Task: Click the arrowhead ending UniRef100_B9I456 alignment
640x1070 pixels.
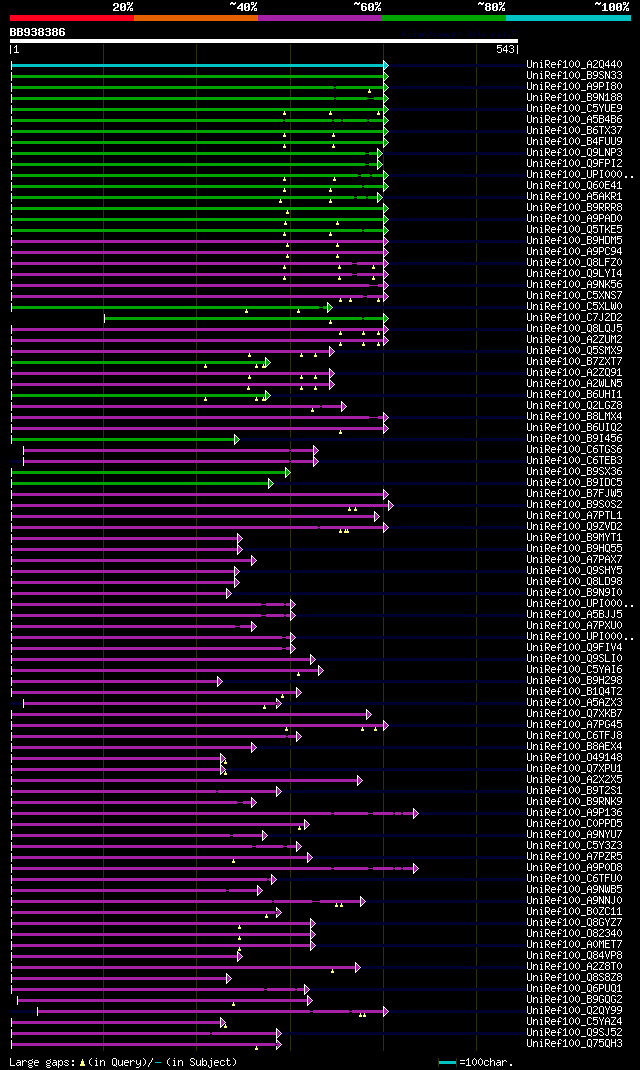Action: pos(237,439)
